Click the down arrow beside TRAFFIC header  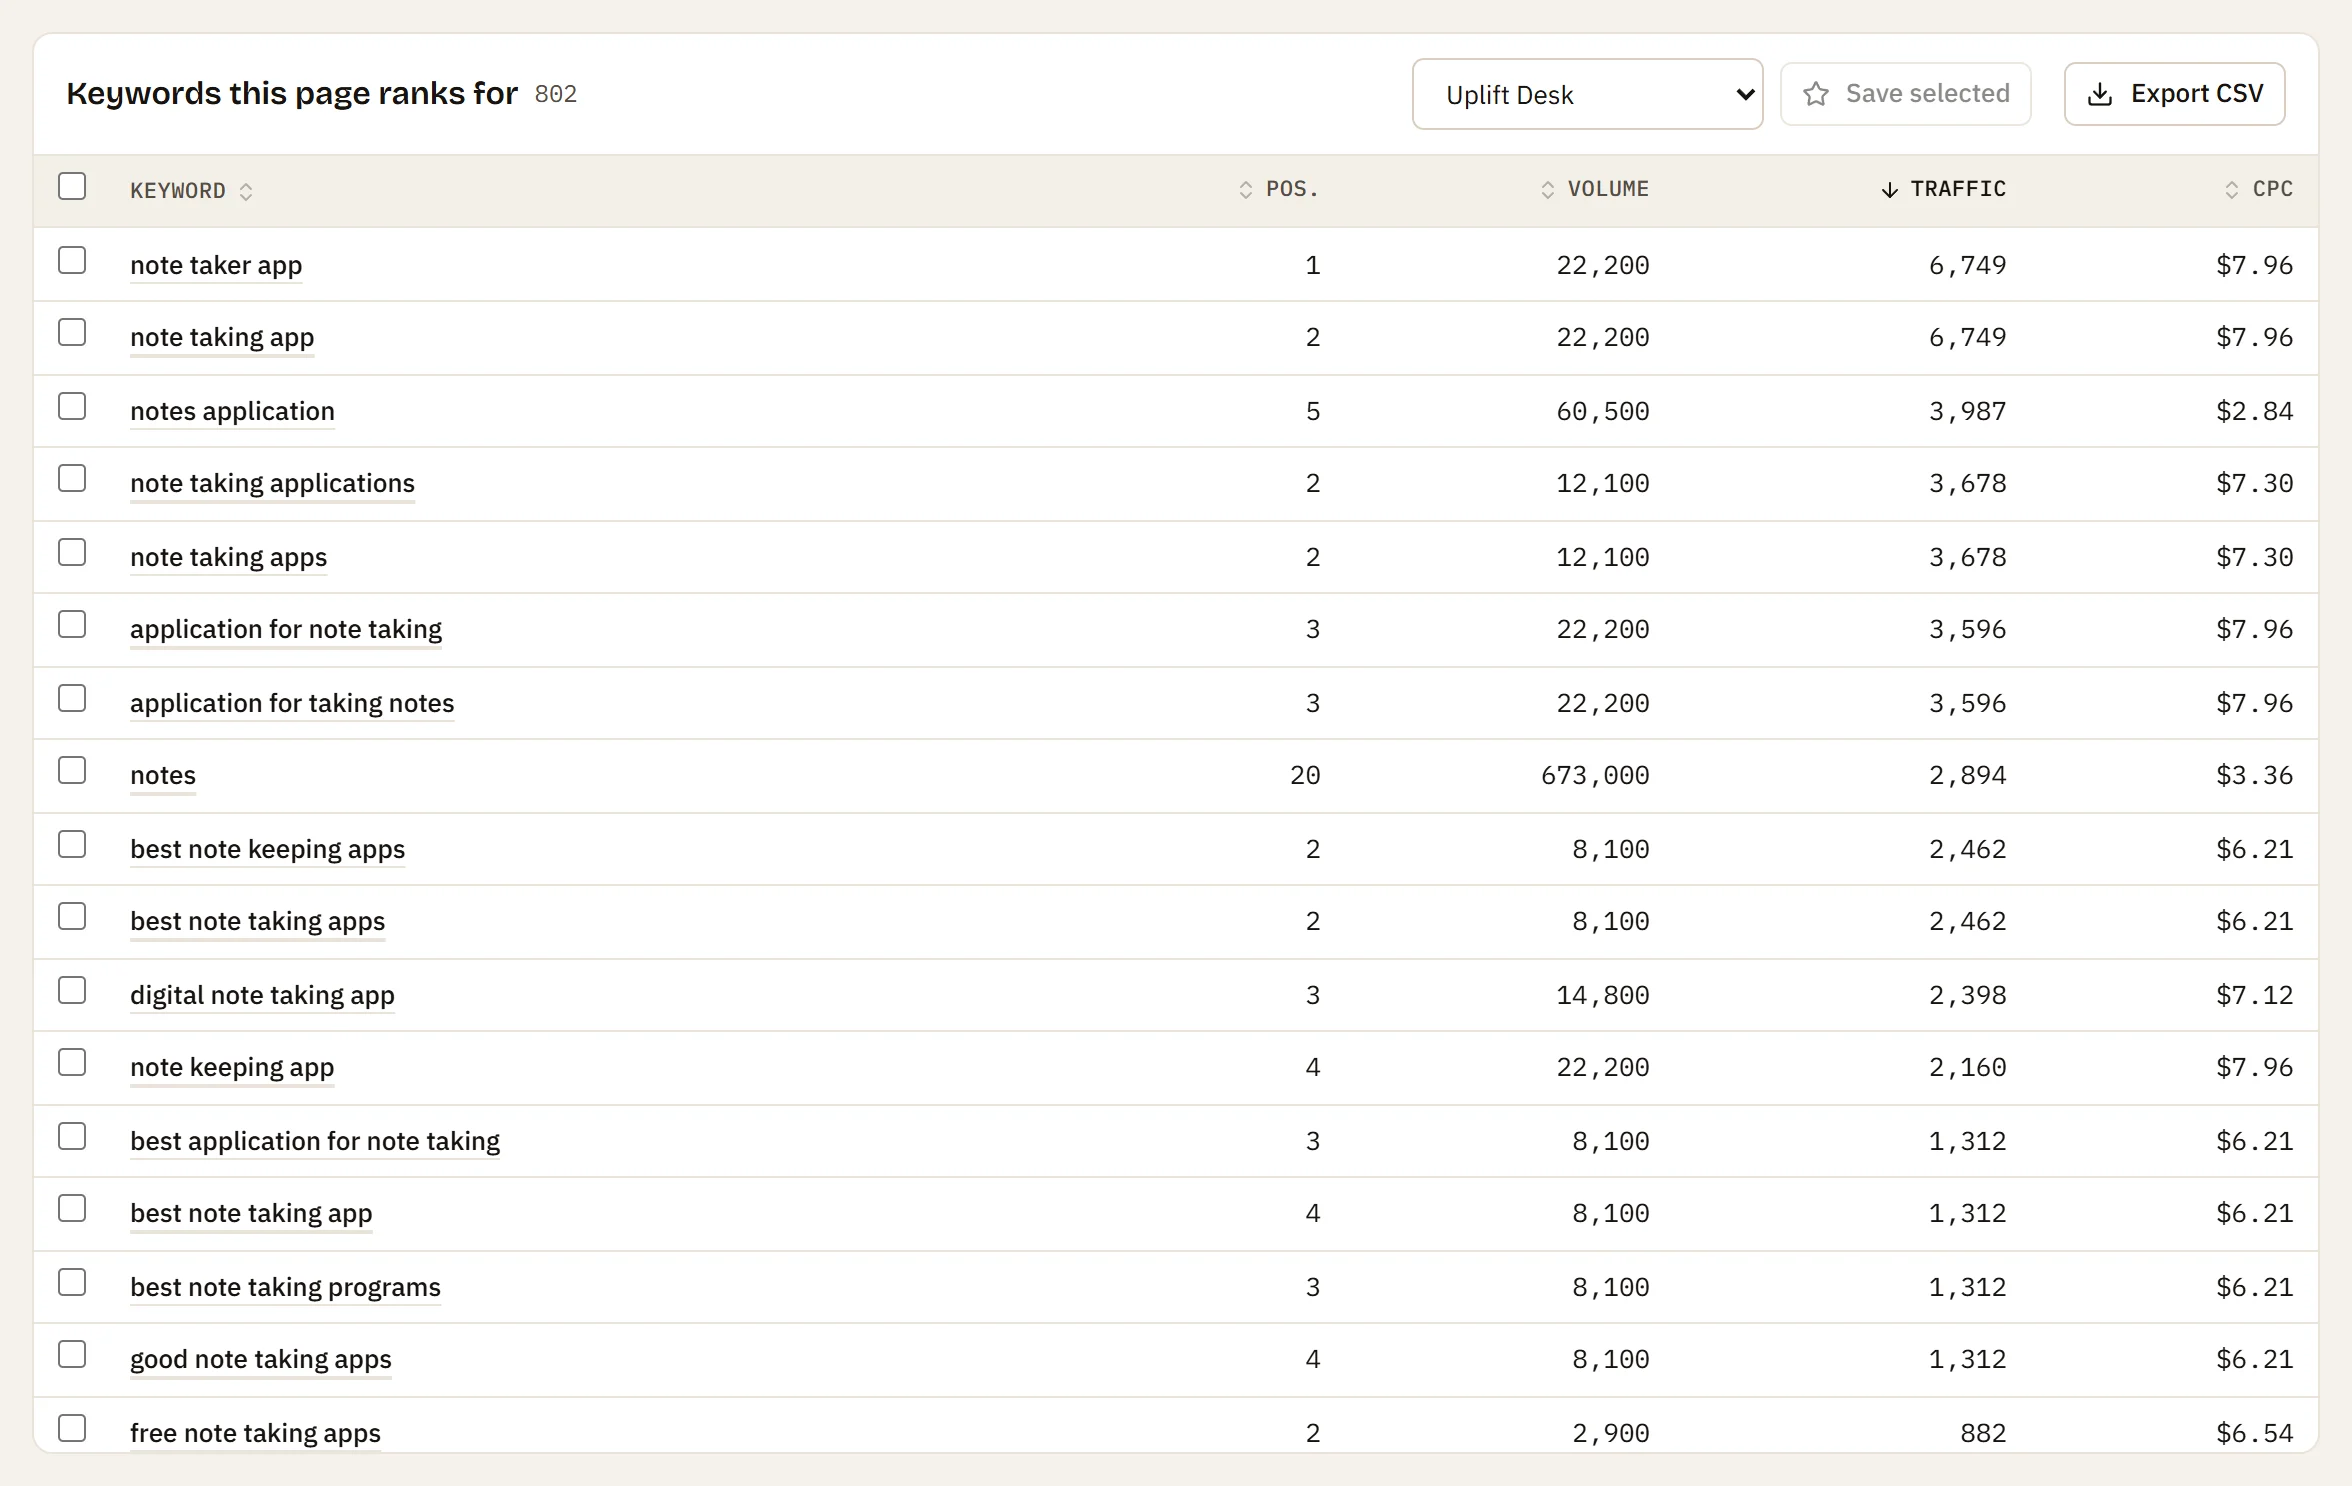coord(1889,190)
